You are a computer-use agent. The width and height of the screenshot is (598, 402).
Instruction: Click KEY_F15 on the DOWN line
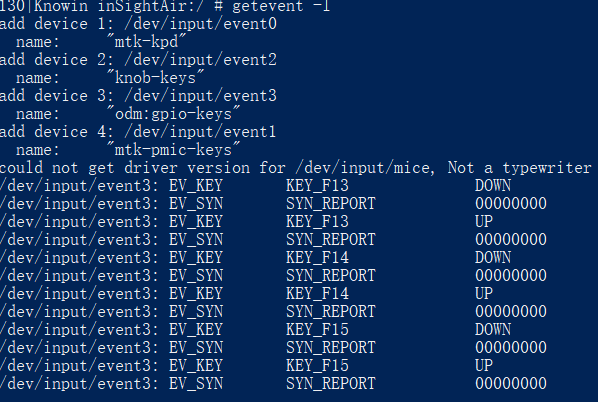pyautogui.click(x=317, y=330)
